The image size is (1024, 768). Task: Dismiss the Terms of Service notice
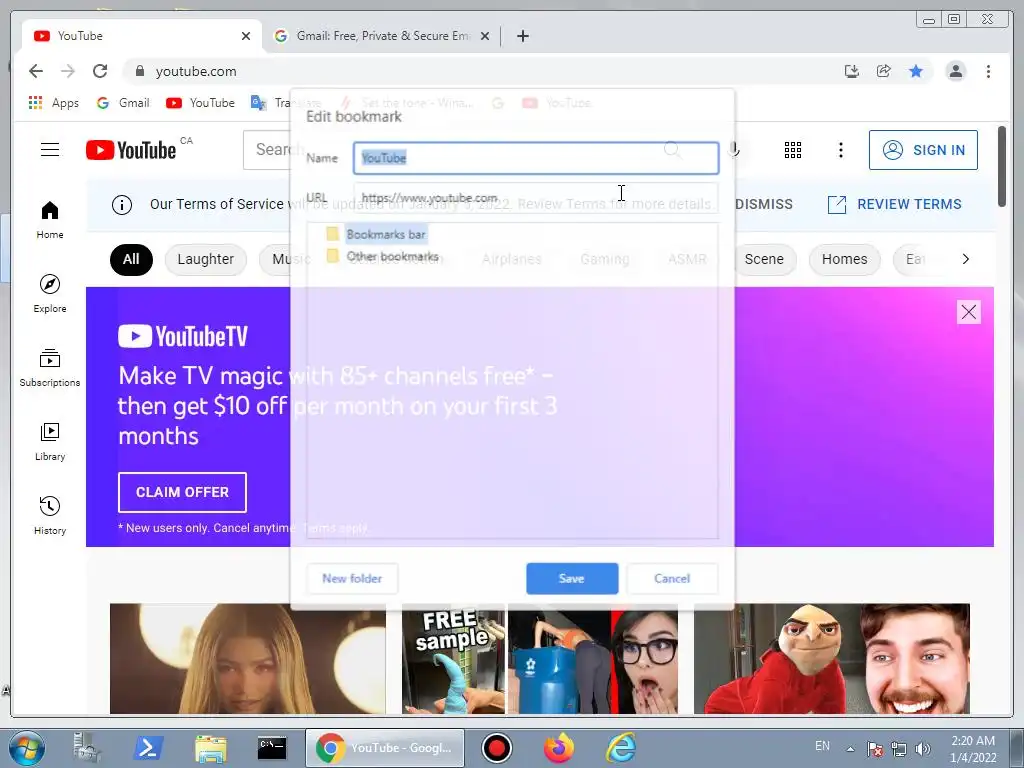coord(763,204)
